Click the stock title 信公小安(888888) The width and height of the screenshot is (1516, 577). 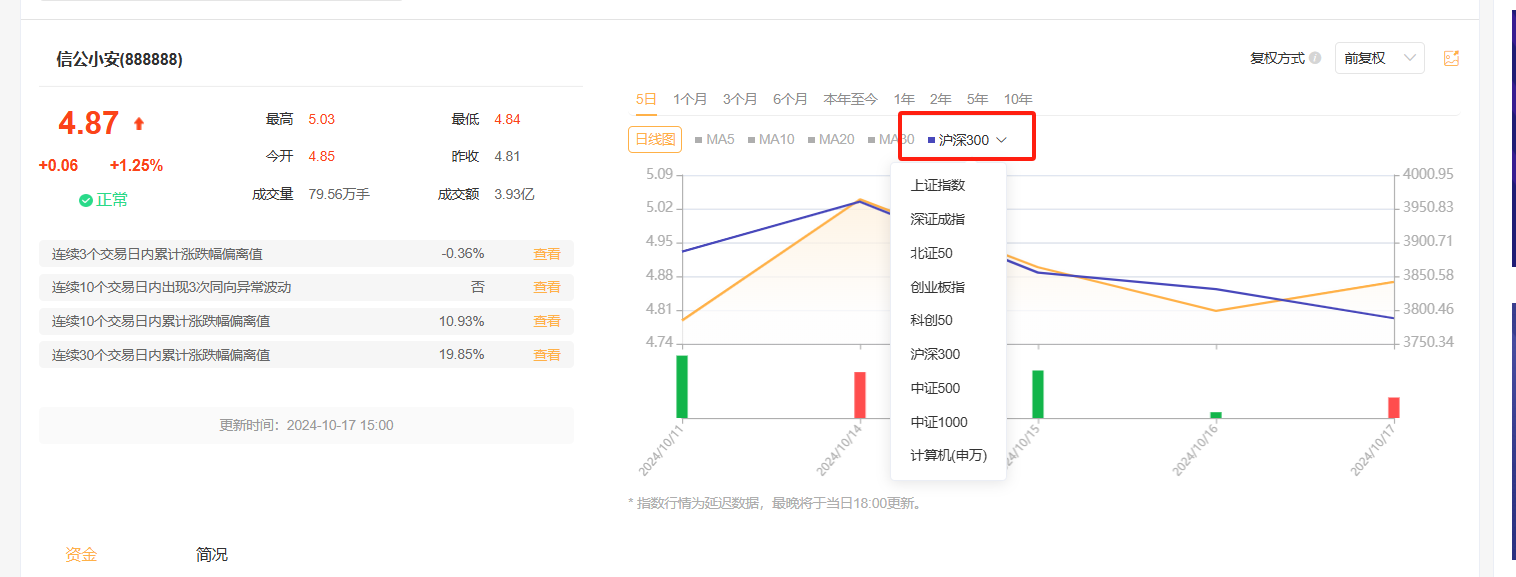119,60
